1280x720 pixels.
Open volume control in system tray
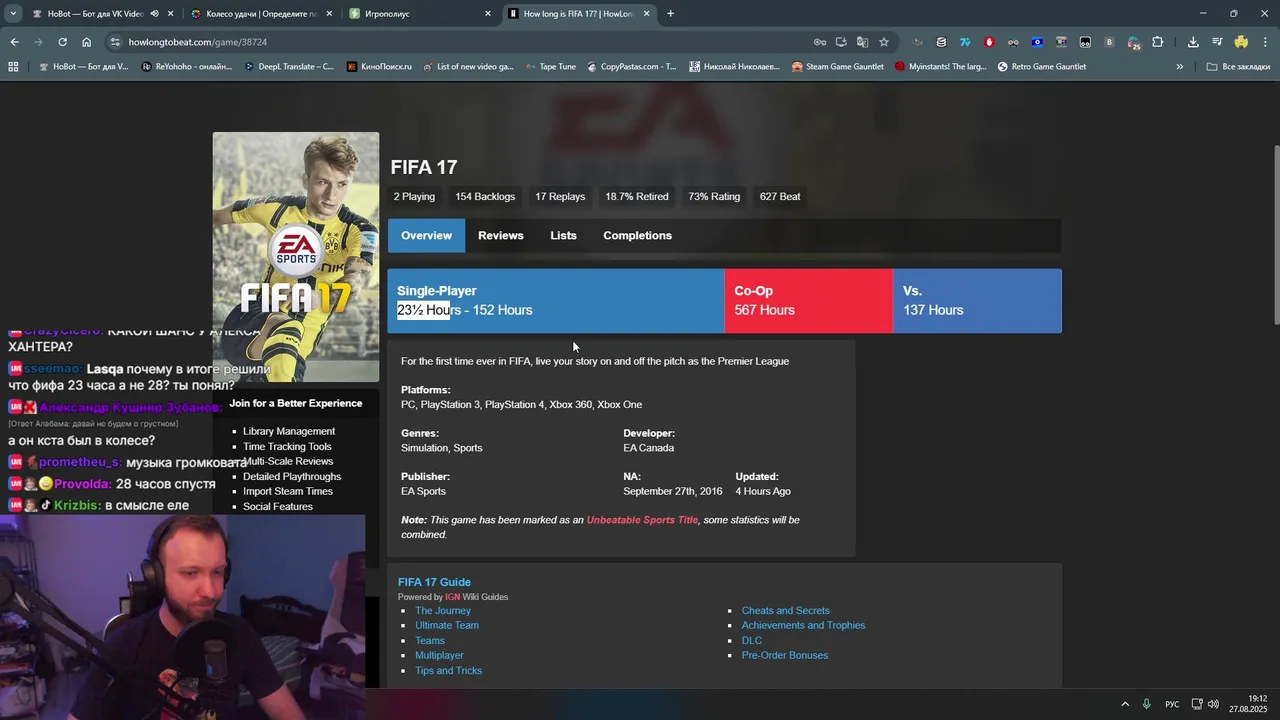pos(1213,704)
